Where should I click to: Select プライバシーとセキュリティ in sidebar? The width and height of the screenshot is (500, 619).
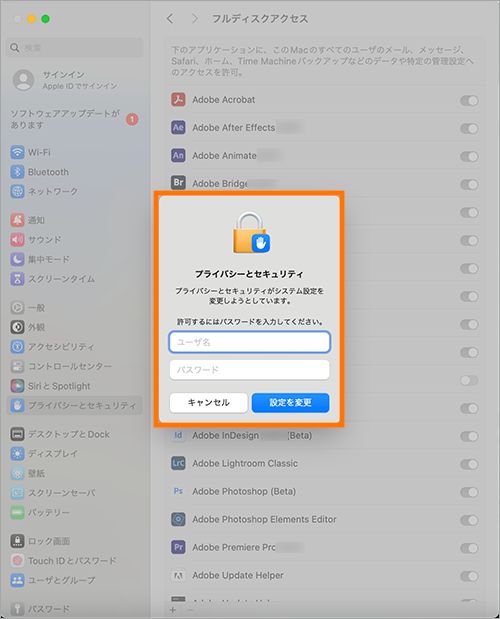[x=74, y=405]
